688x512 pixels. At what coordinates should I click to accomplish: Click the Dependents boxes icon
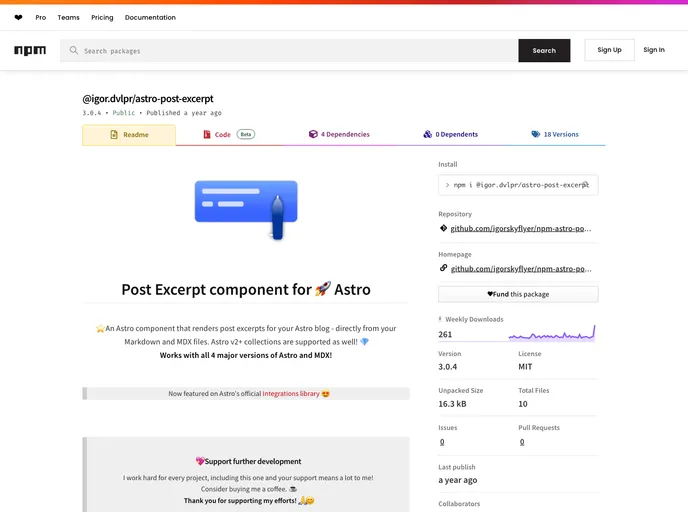click(427, 134)
